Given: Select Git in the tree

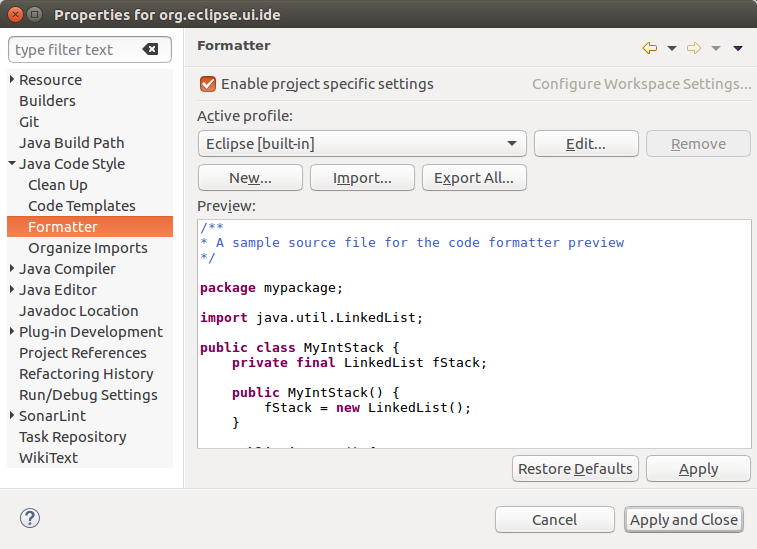Looking at the screenshot, I should [29, 122].
